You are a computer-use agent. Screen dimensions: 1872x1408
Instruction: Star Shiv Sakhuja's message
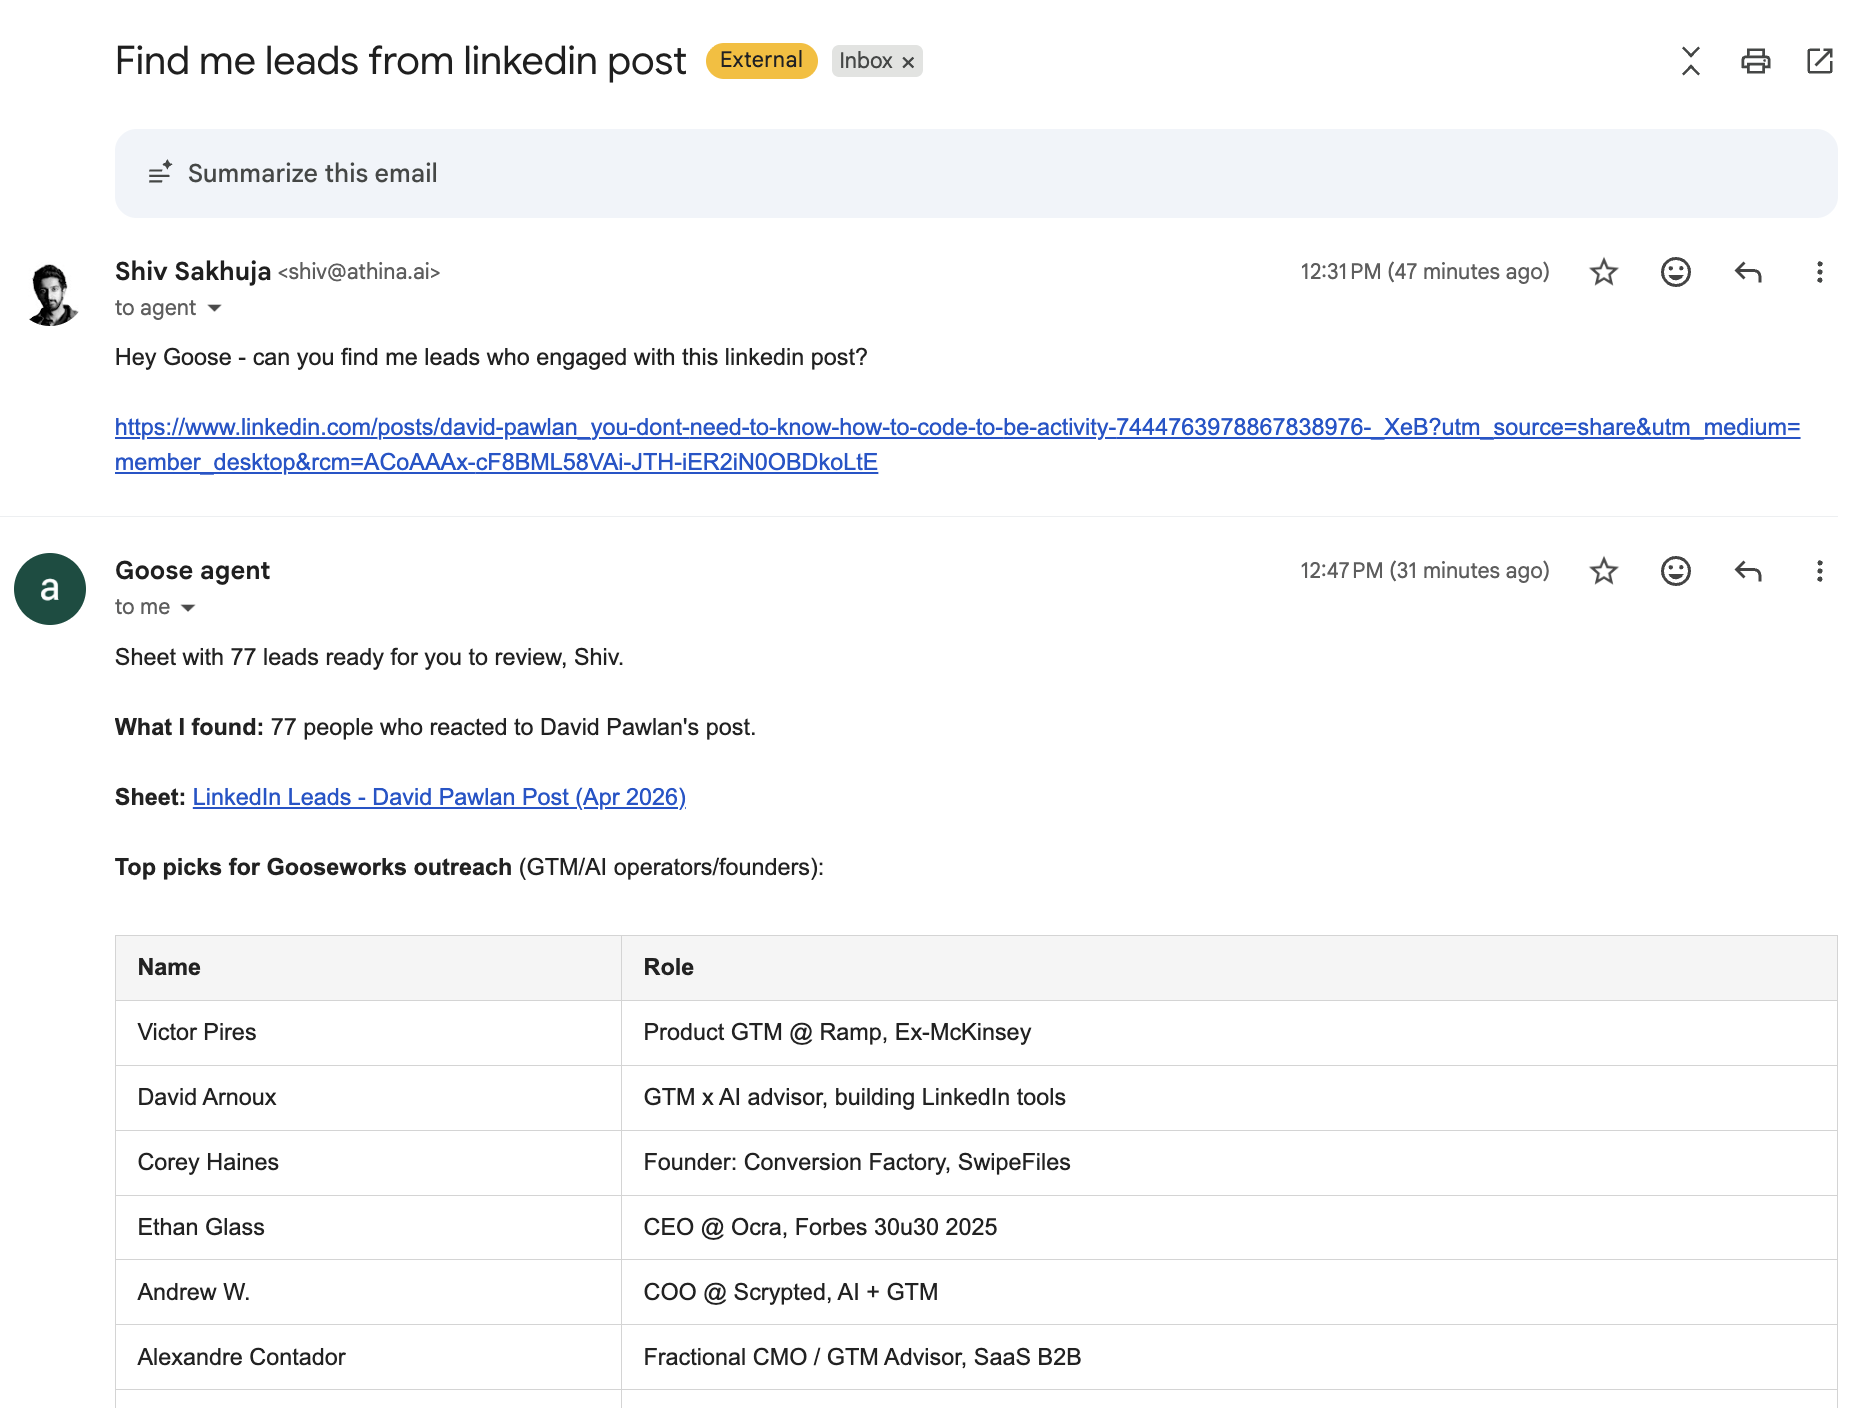point(1604,272)
